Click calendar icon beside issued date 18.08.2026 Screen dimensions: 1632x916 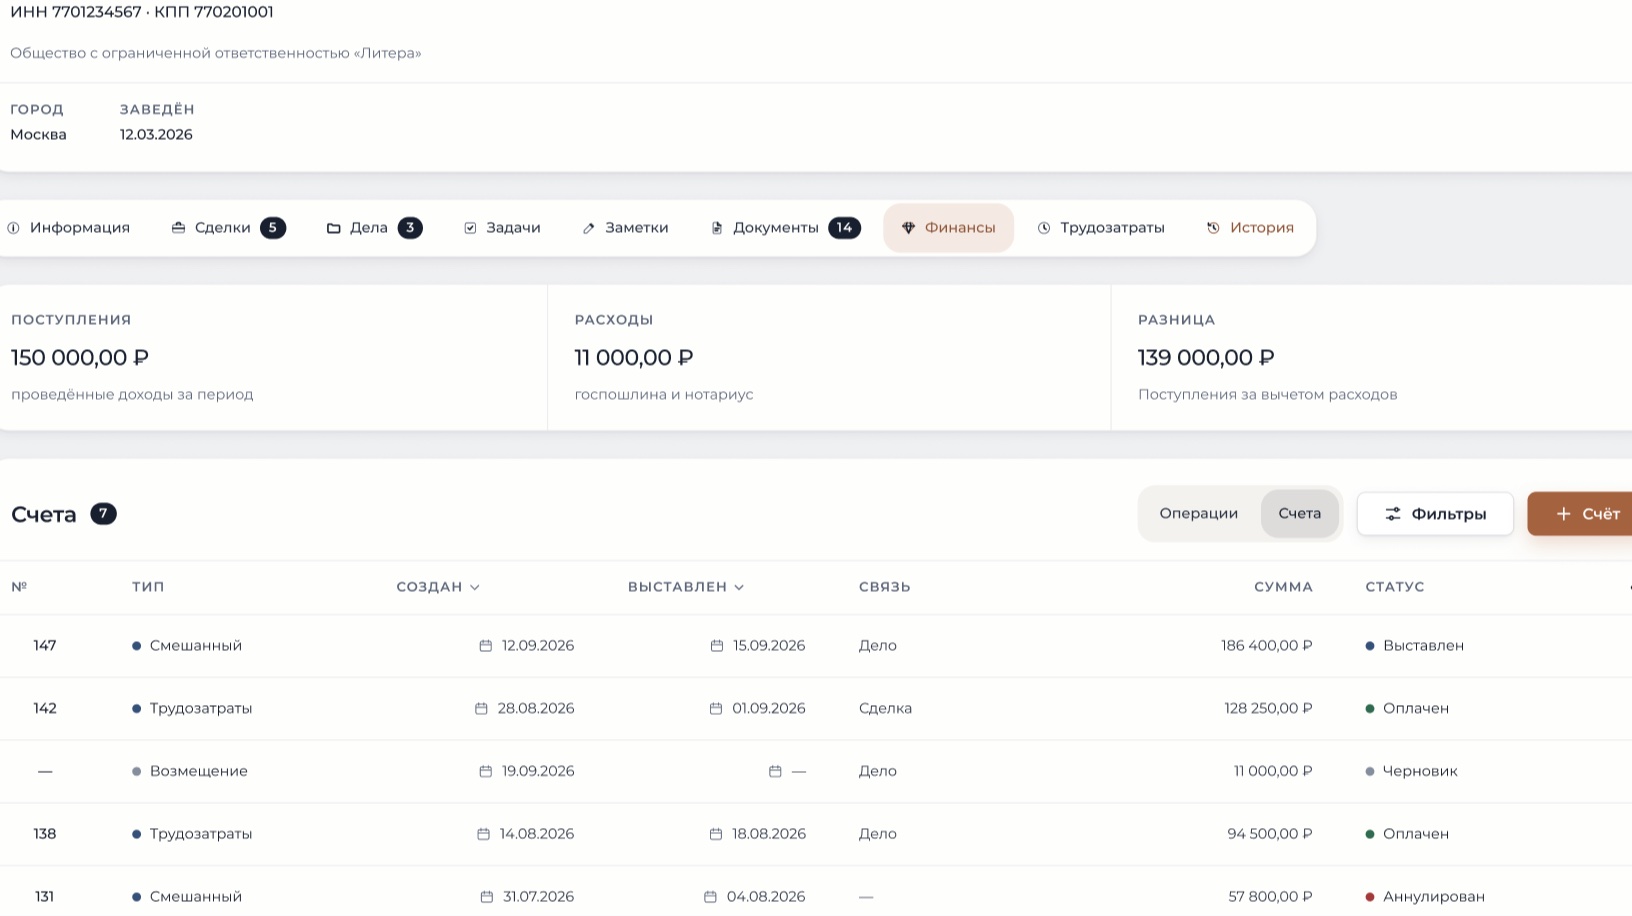point(716,834)
